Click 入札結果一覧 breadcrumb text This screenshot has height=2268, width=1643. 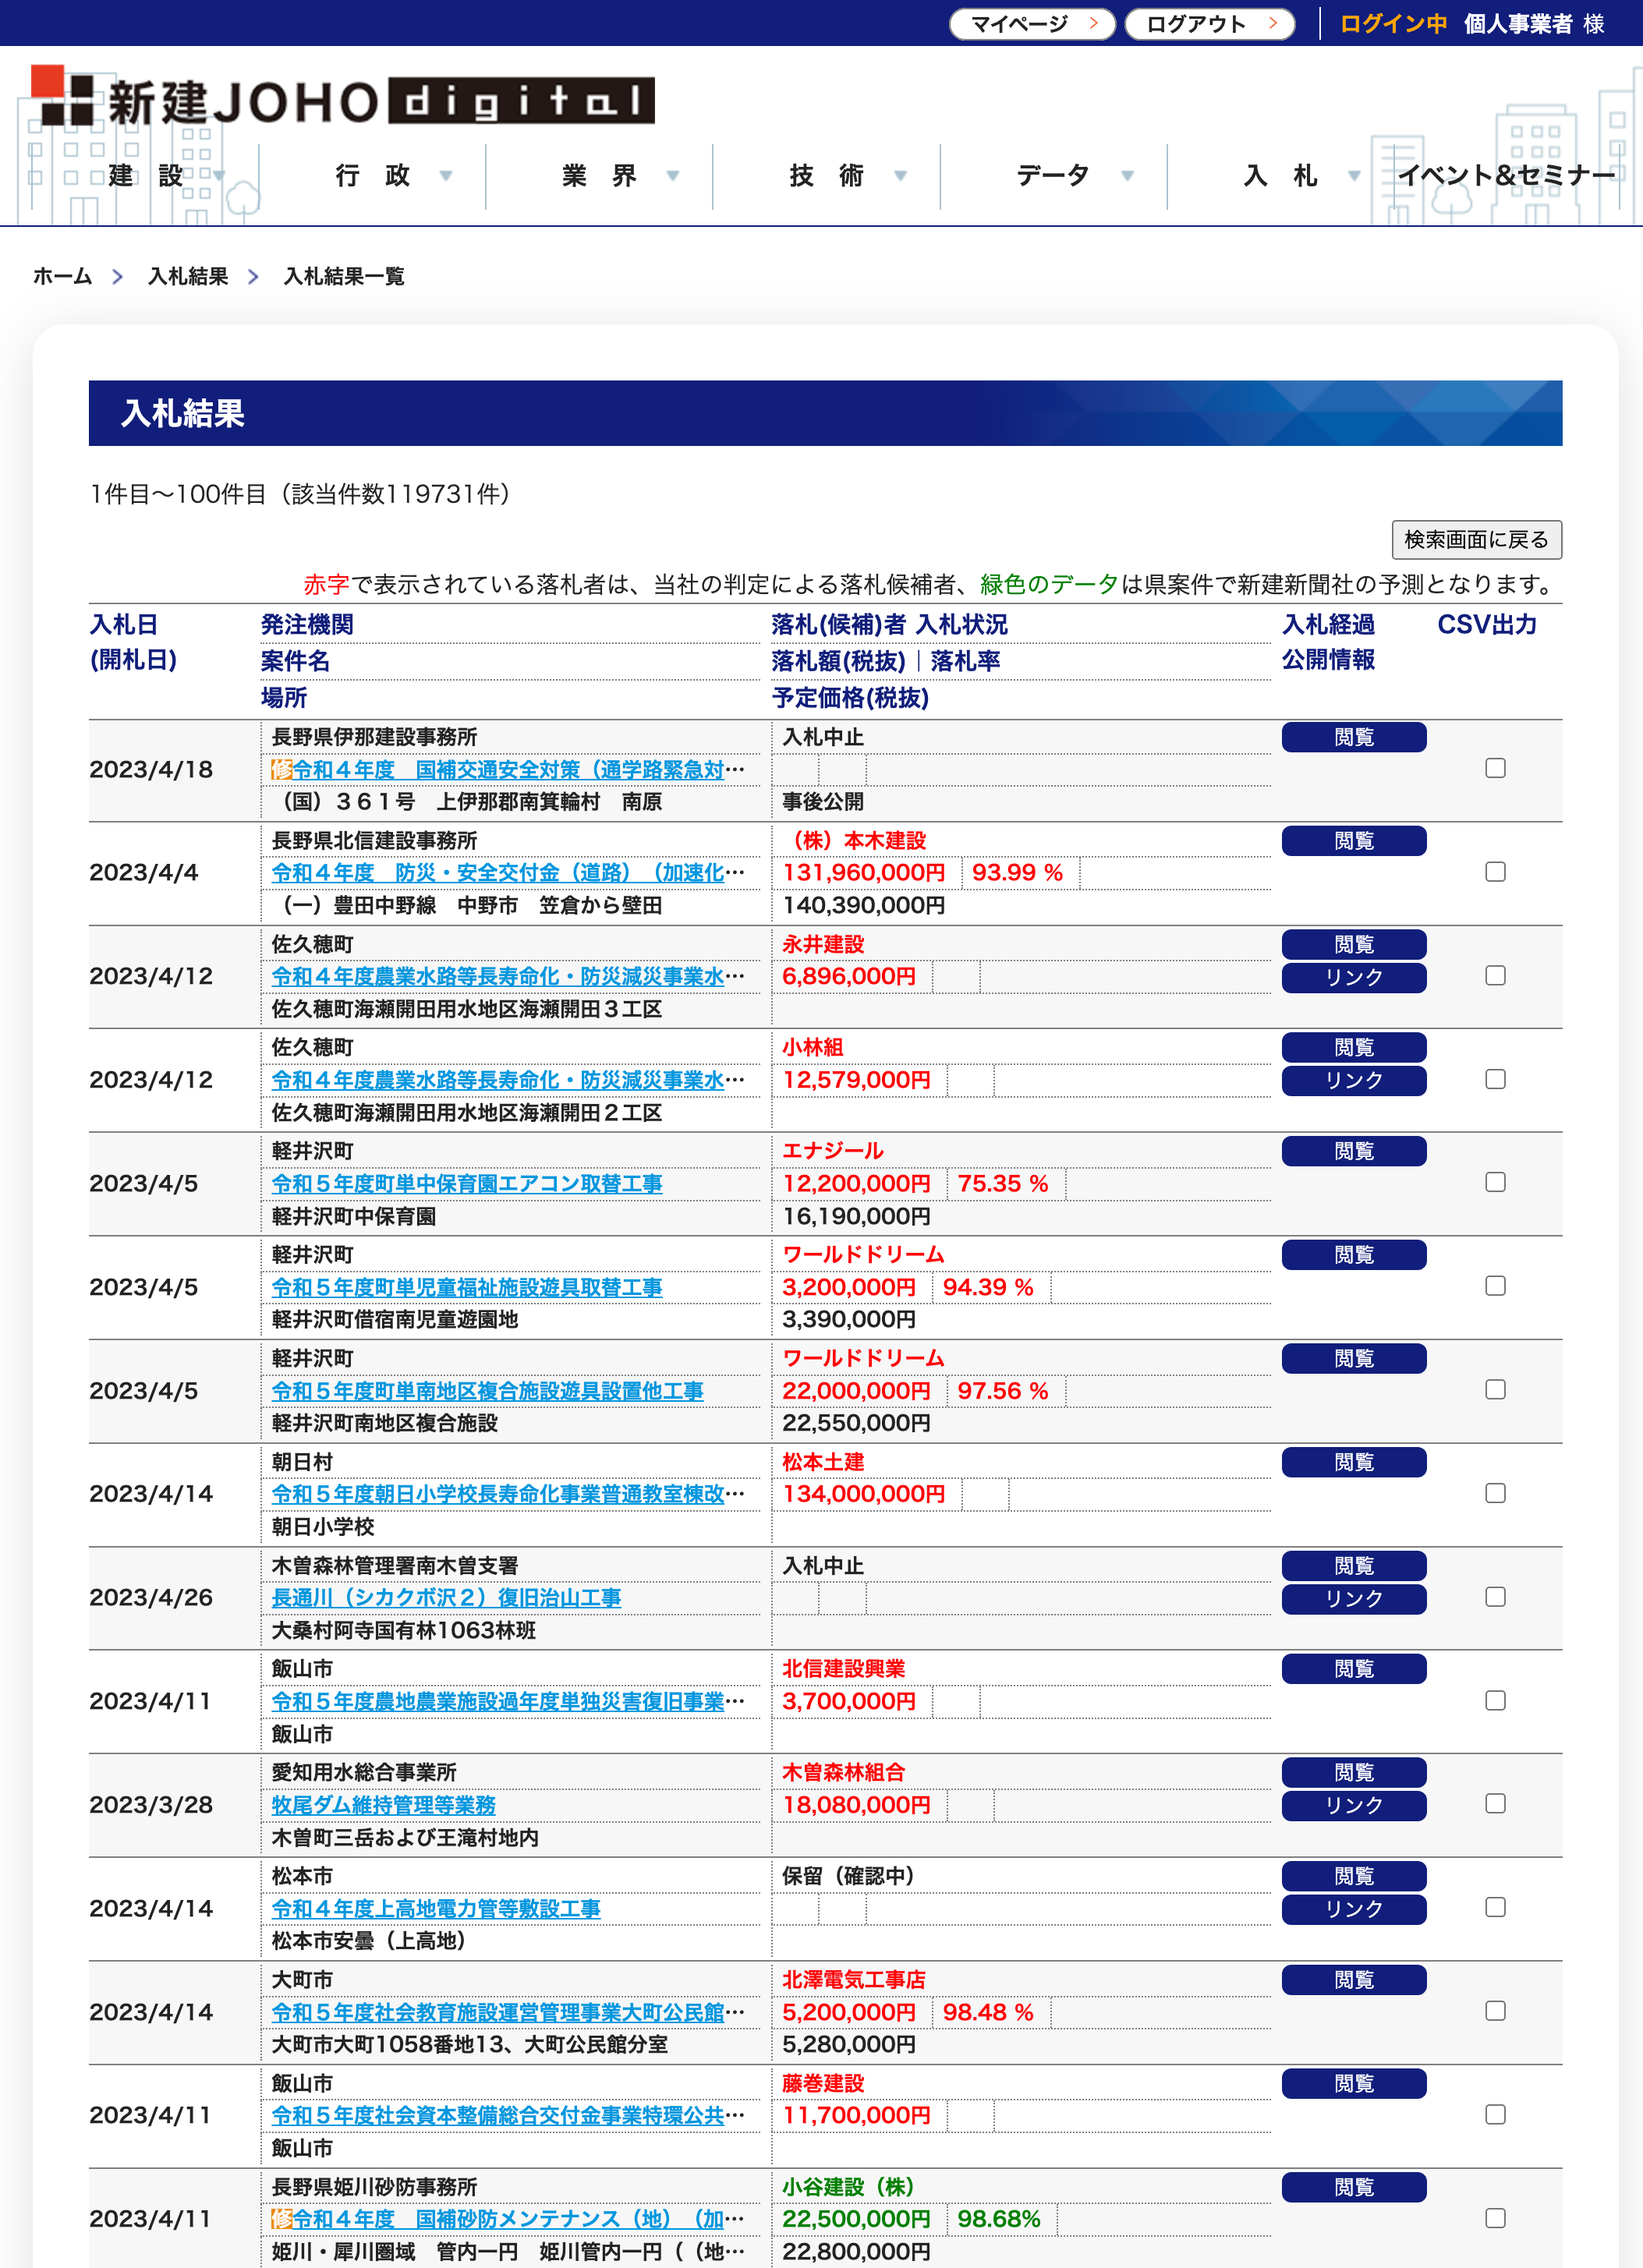tap(344, 276)
